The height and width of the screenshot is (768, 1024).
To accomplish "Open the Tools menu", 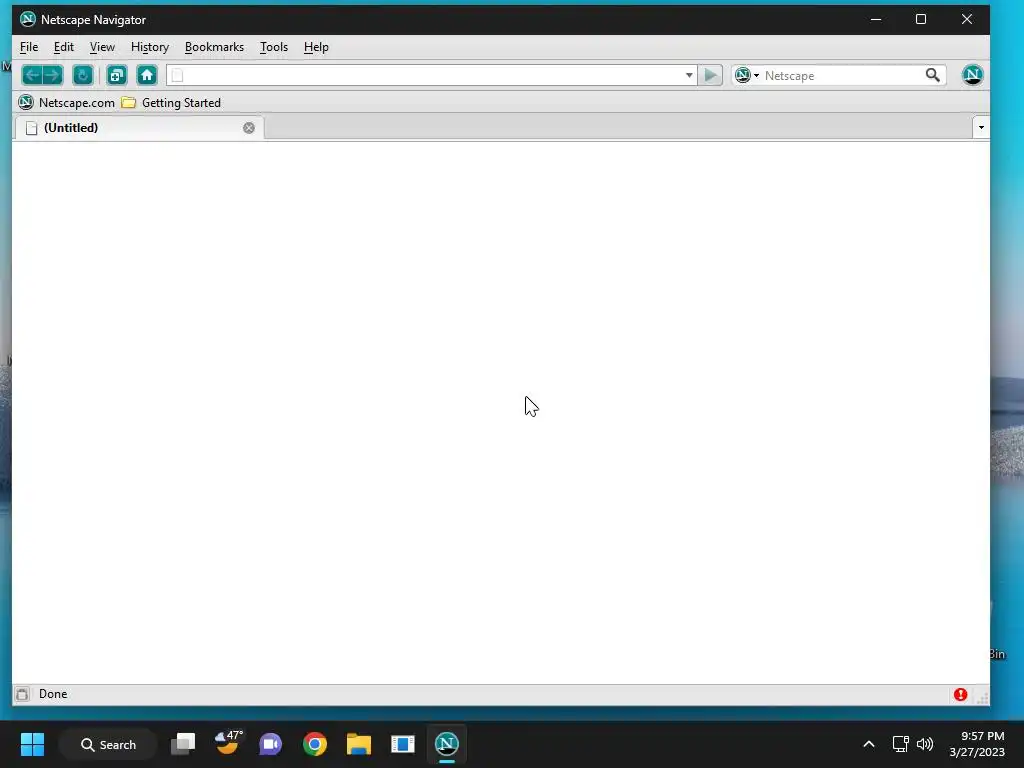I will tap(274, 47).
